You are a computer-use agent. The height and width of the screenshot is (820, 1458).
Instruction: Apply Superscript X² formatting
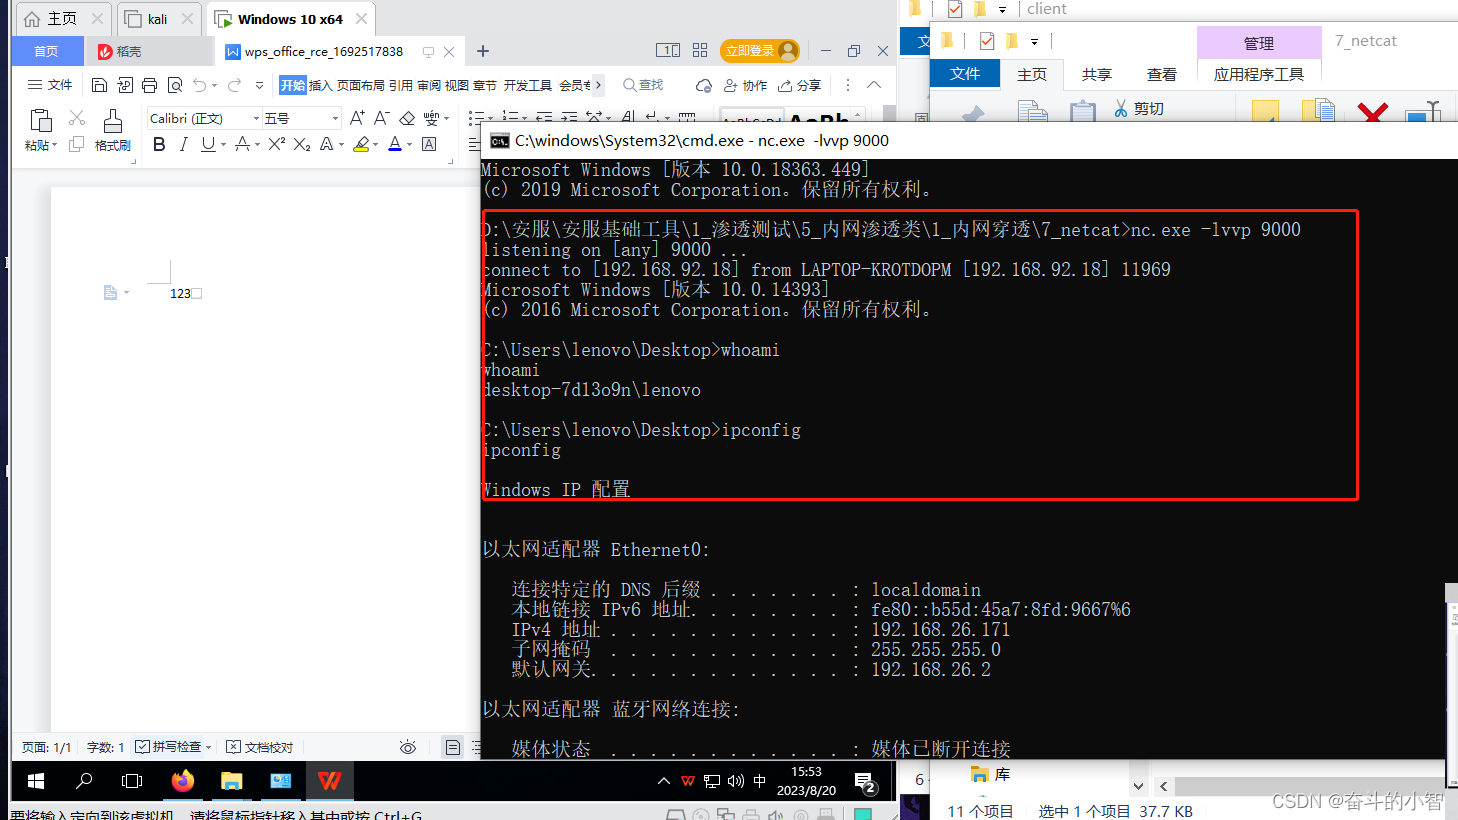tap(277, 145)
